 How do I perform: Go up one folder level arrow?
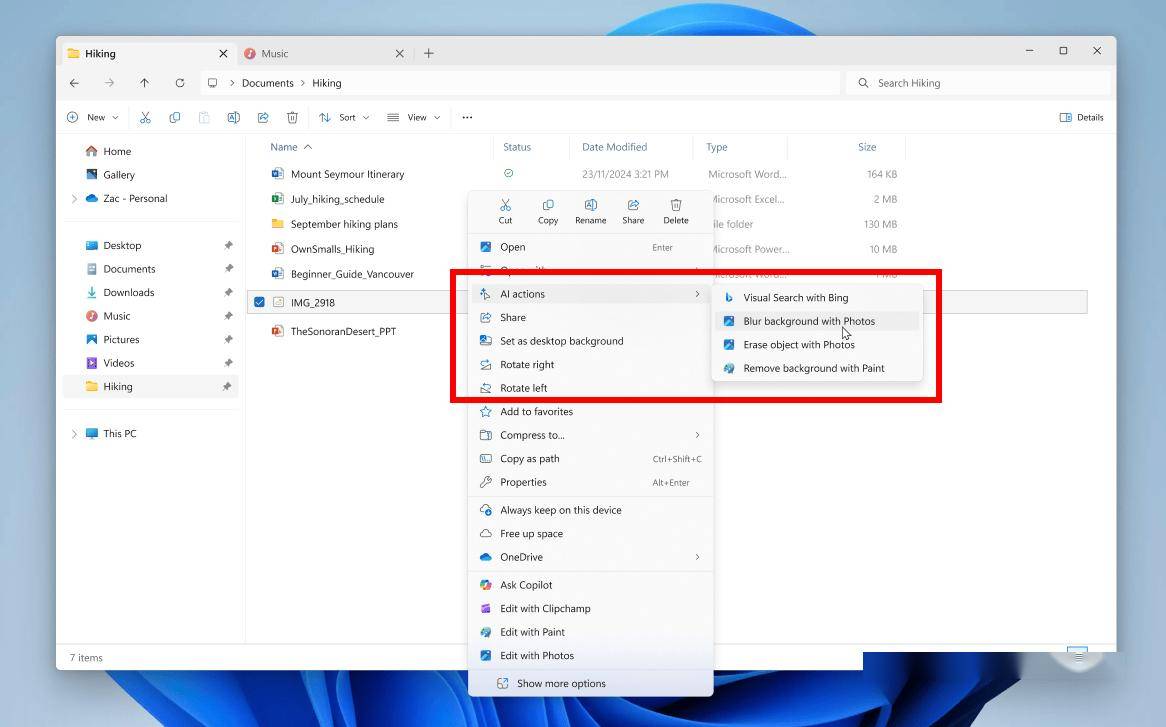point(144,83)
